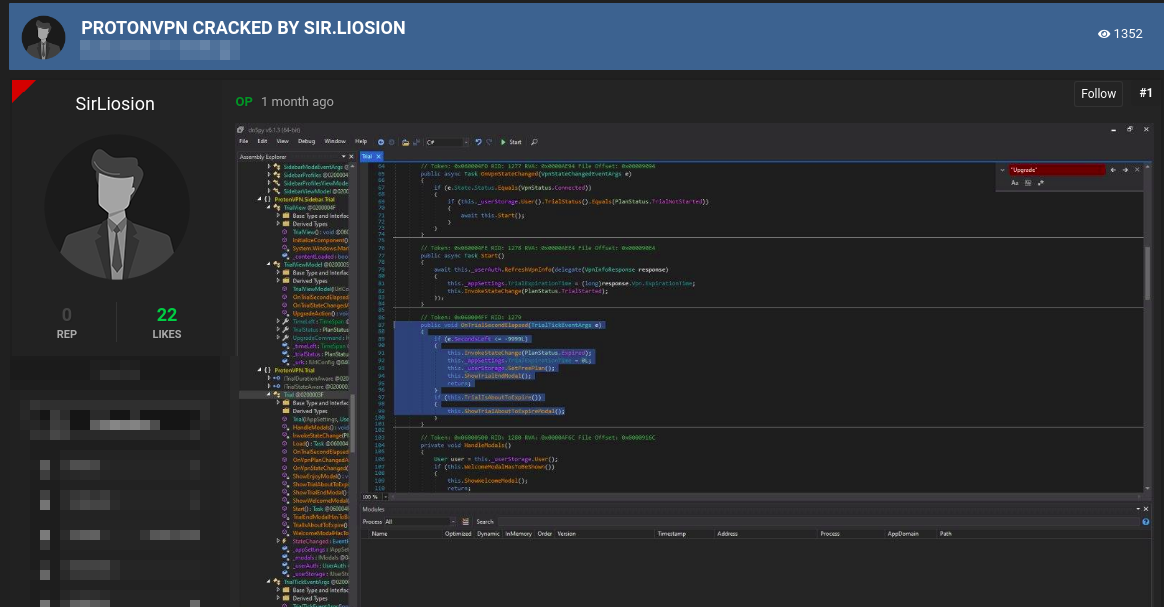1164x607 pixels.
Task: Click the Follow button on the post
Action: pyautogui.click(x=1098, y=93)
